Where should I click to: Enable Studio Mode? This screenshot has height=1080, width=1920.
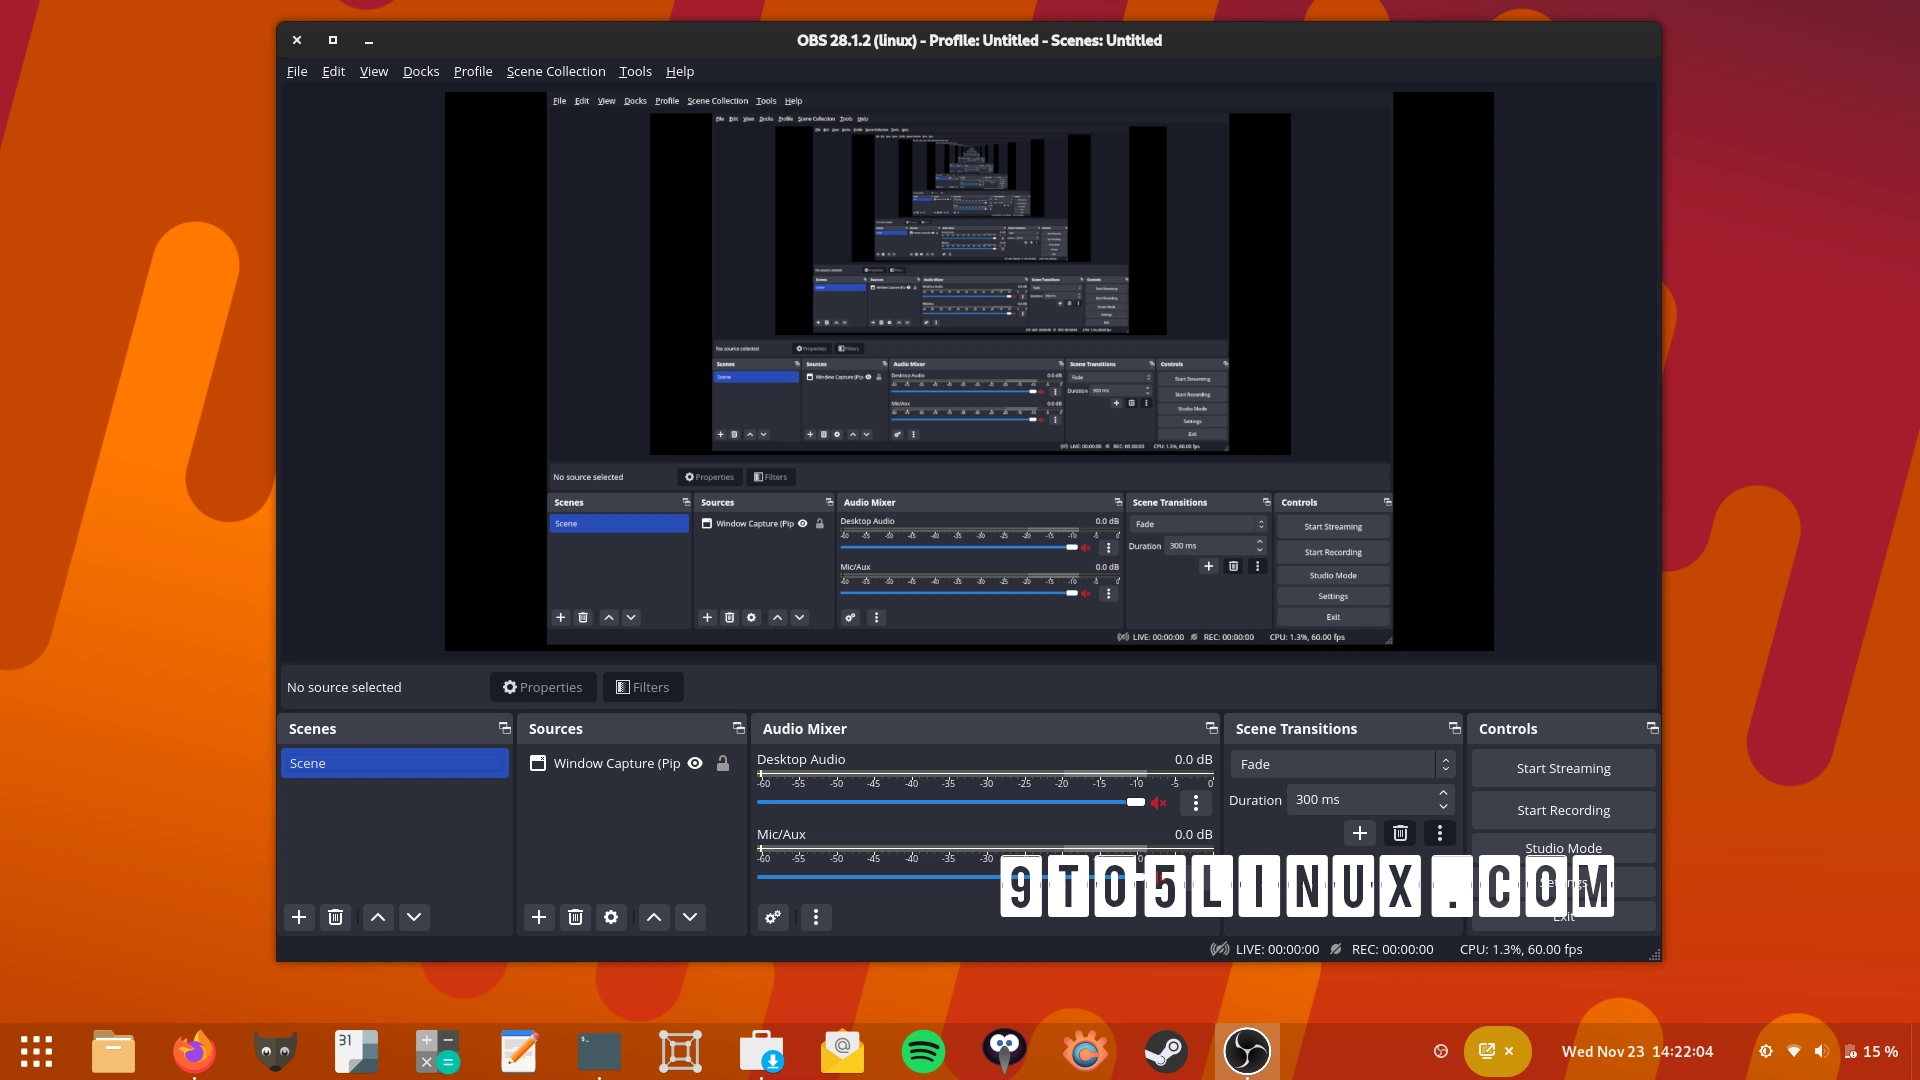1563,847
